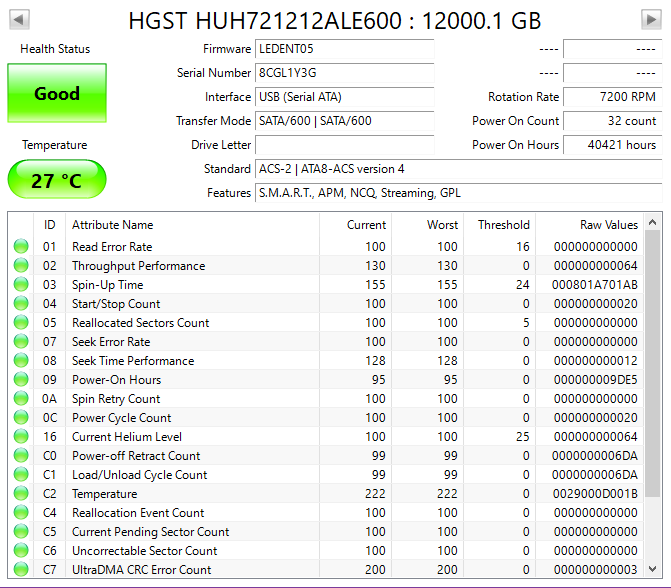Click the Power On Hours value field
671x588 pixels.
611,145
